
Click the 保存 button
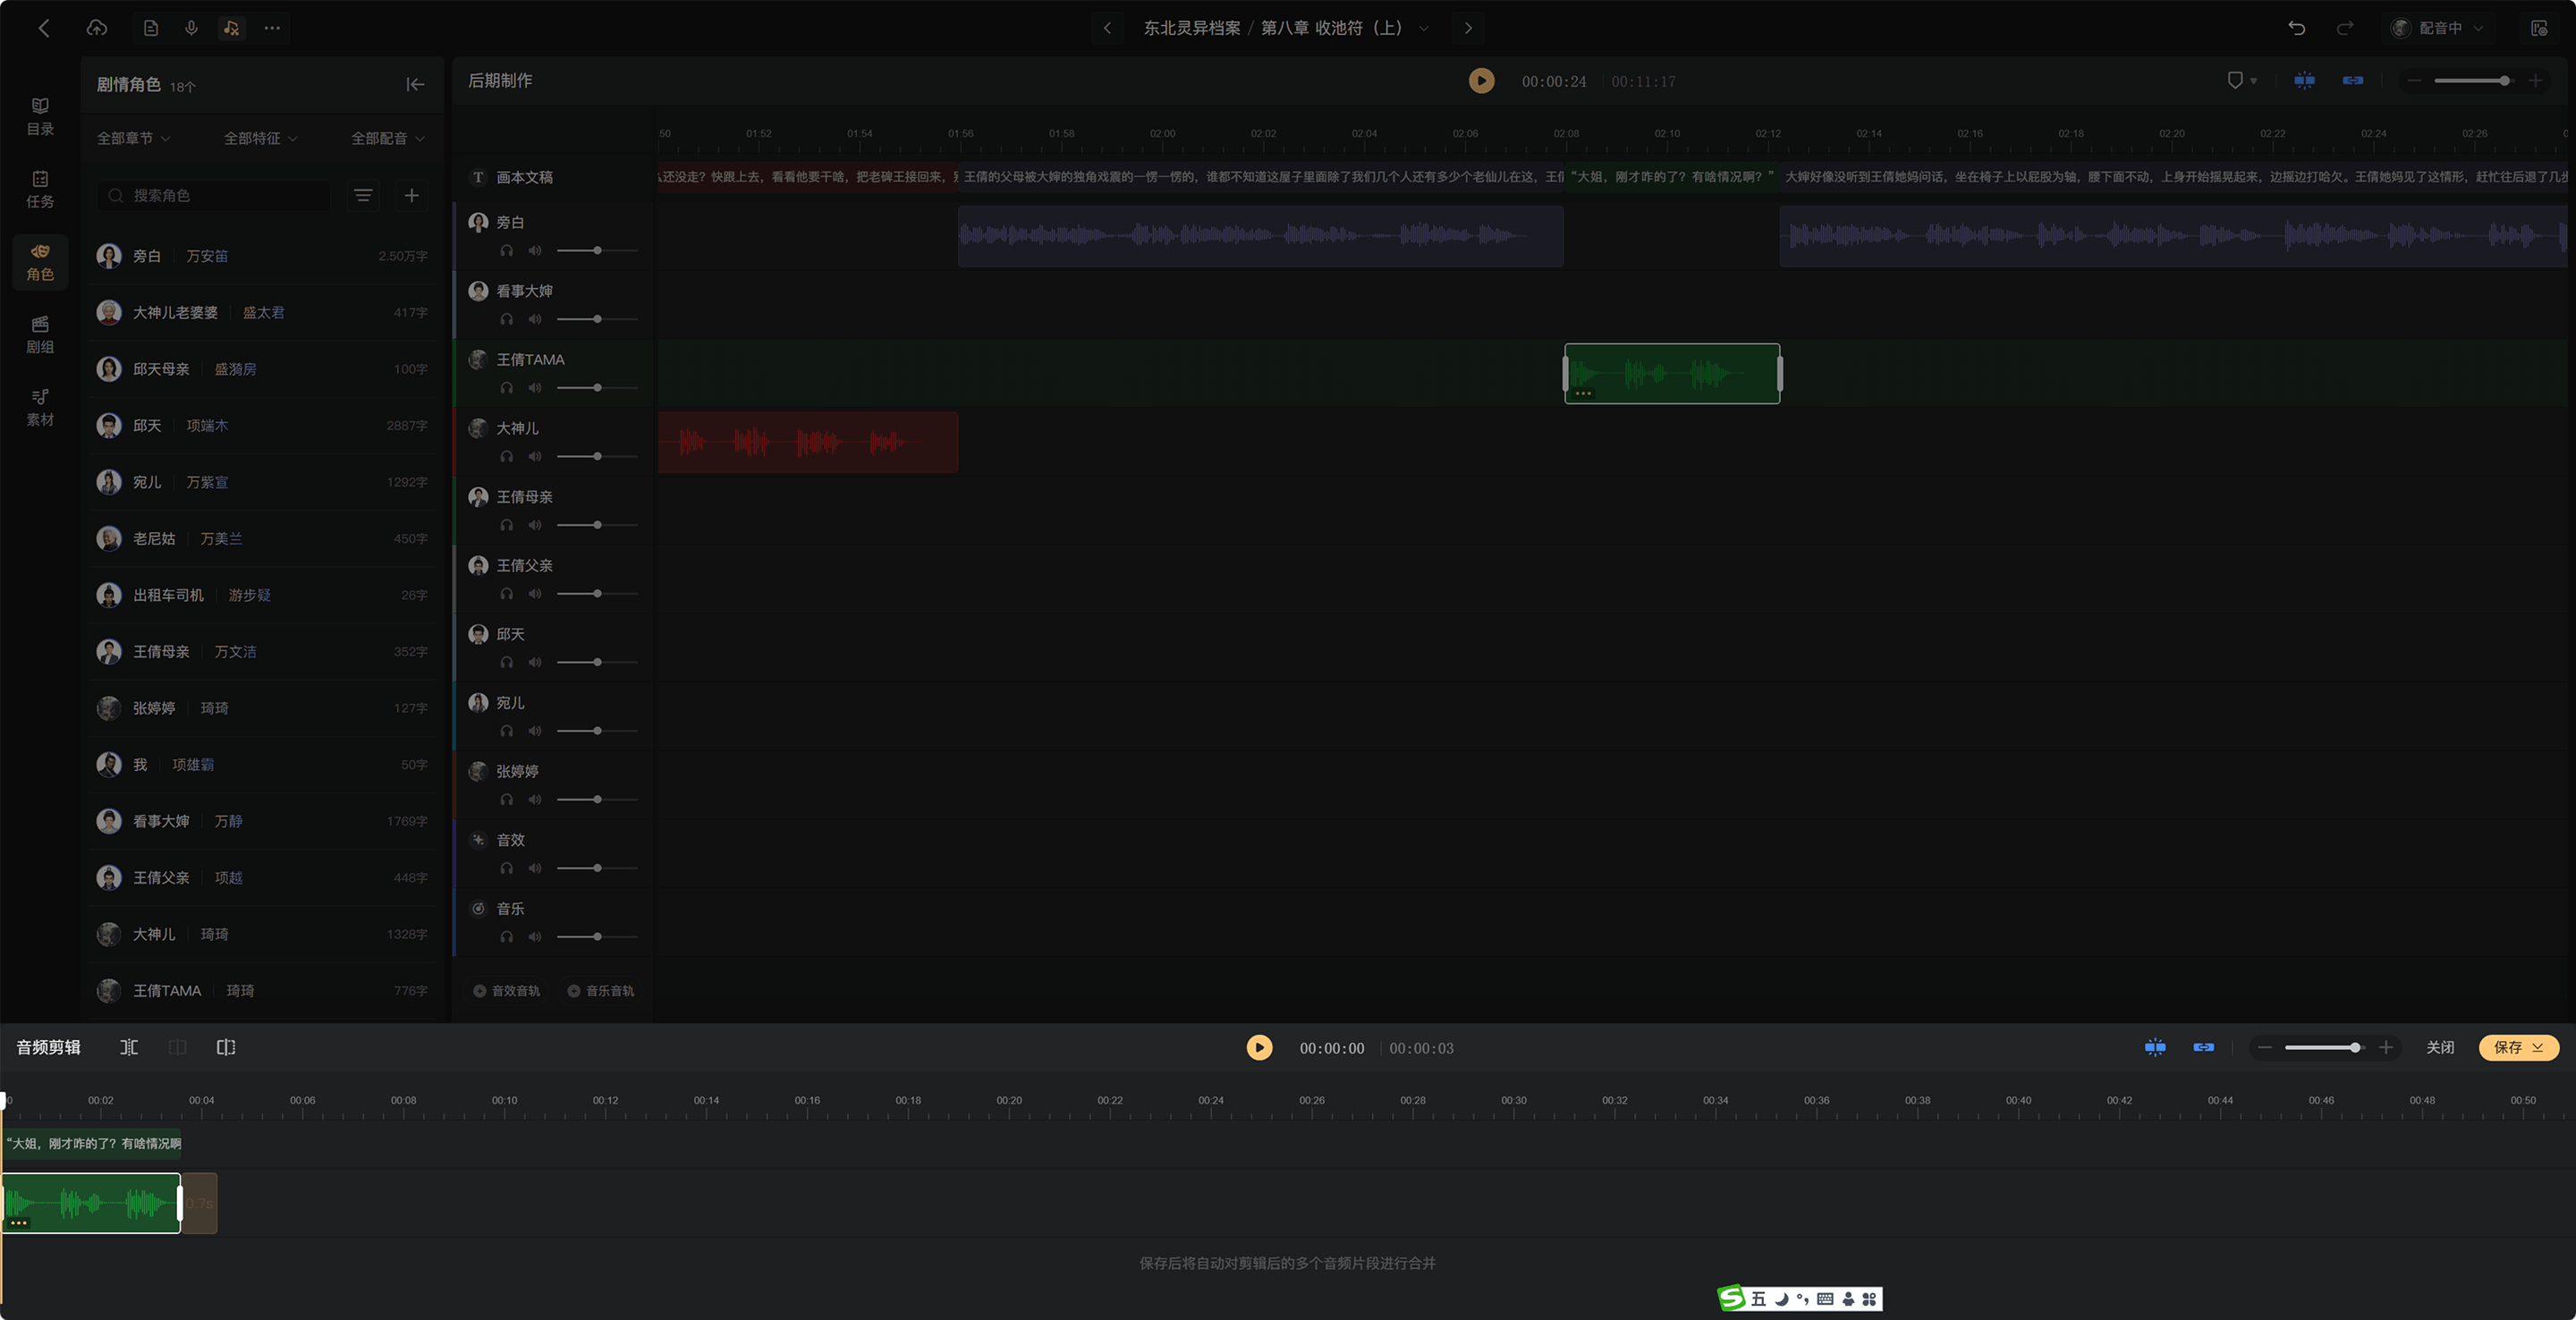tap(2518, 1048)
